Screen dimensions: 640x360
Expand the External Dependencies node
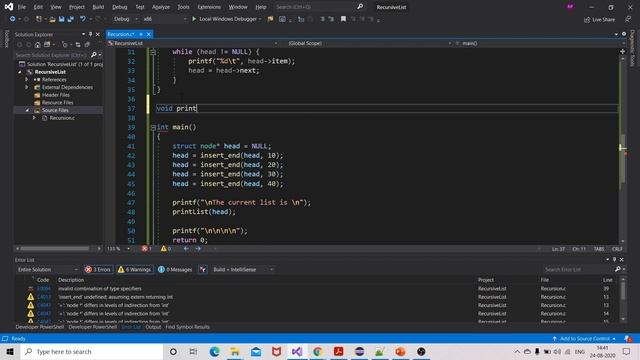click(27, 87)
